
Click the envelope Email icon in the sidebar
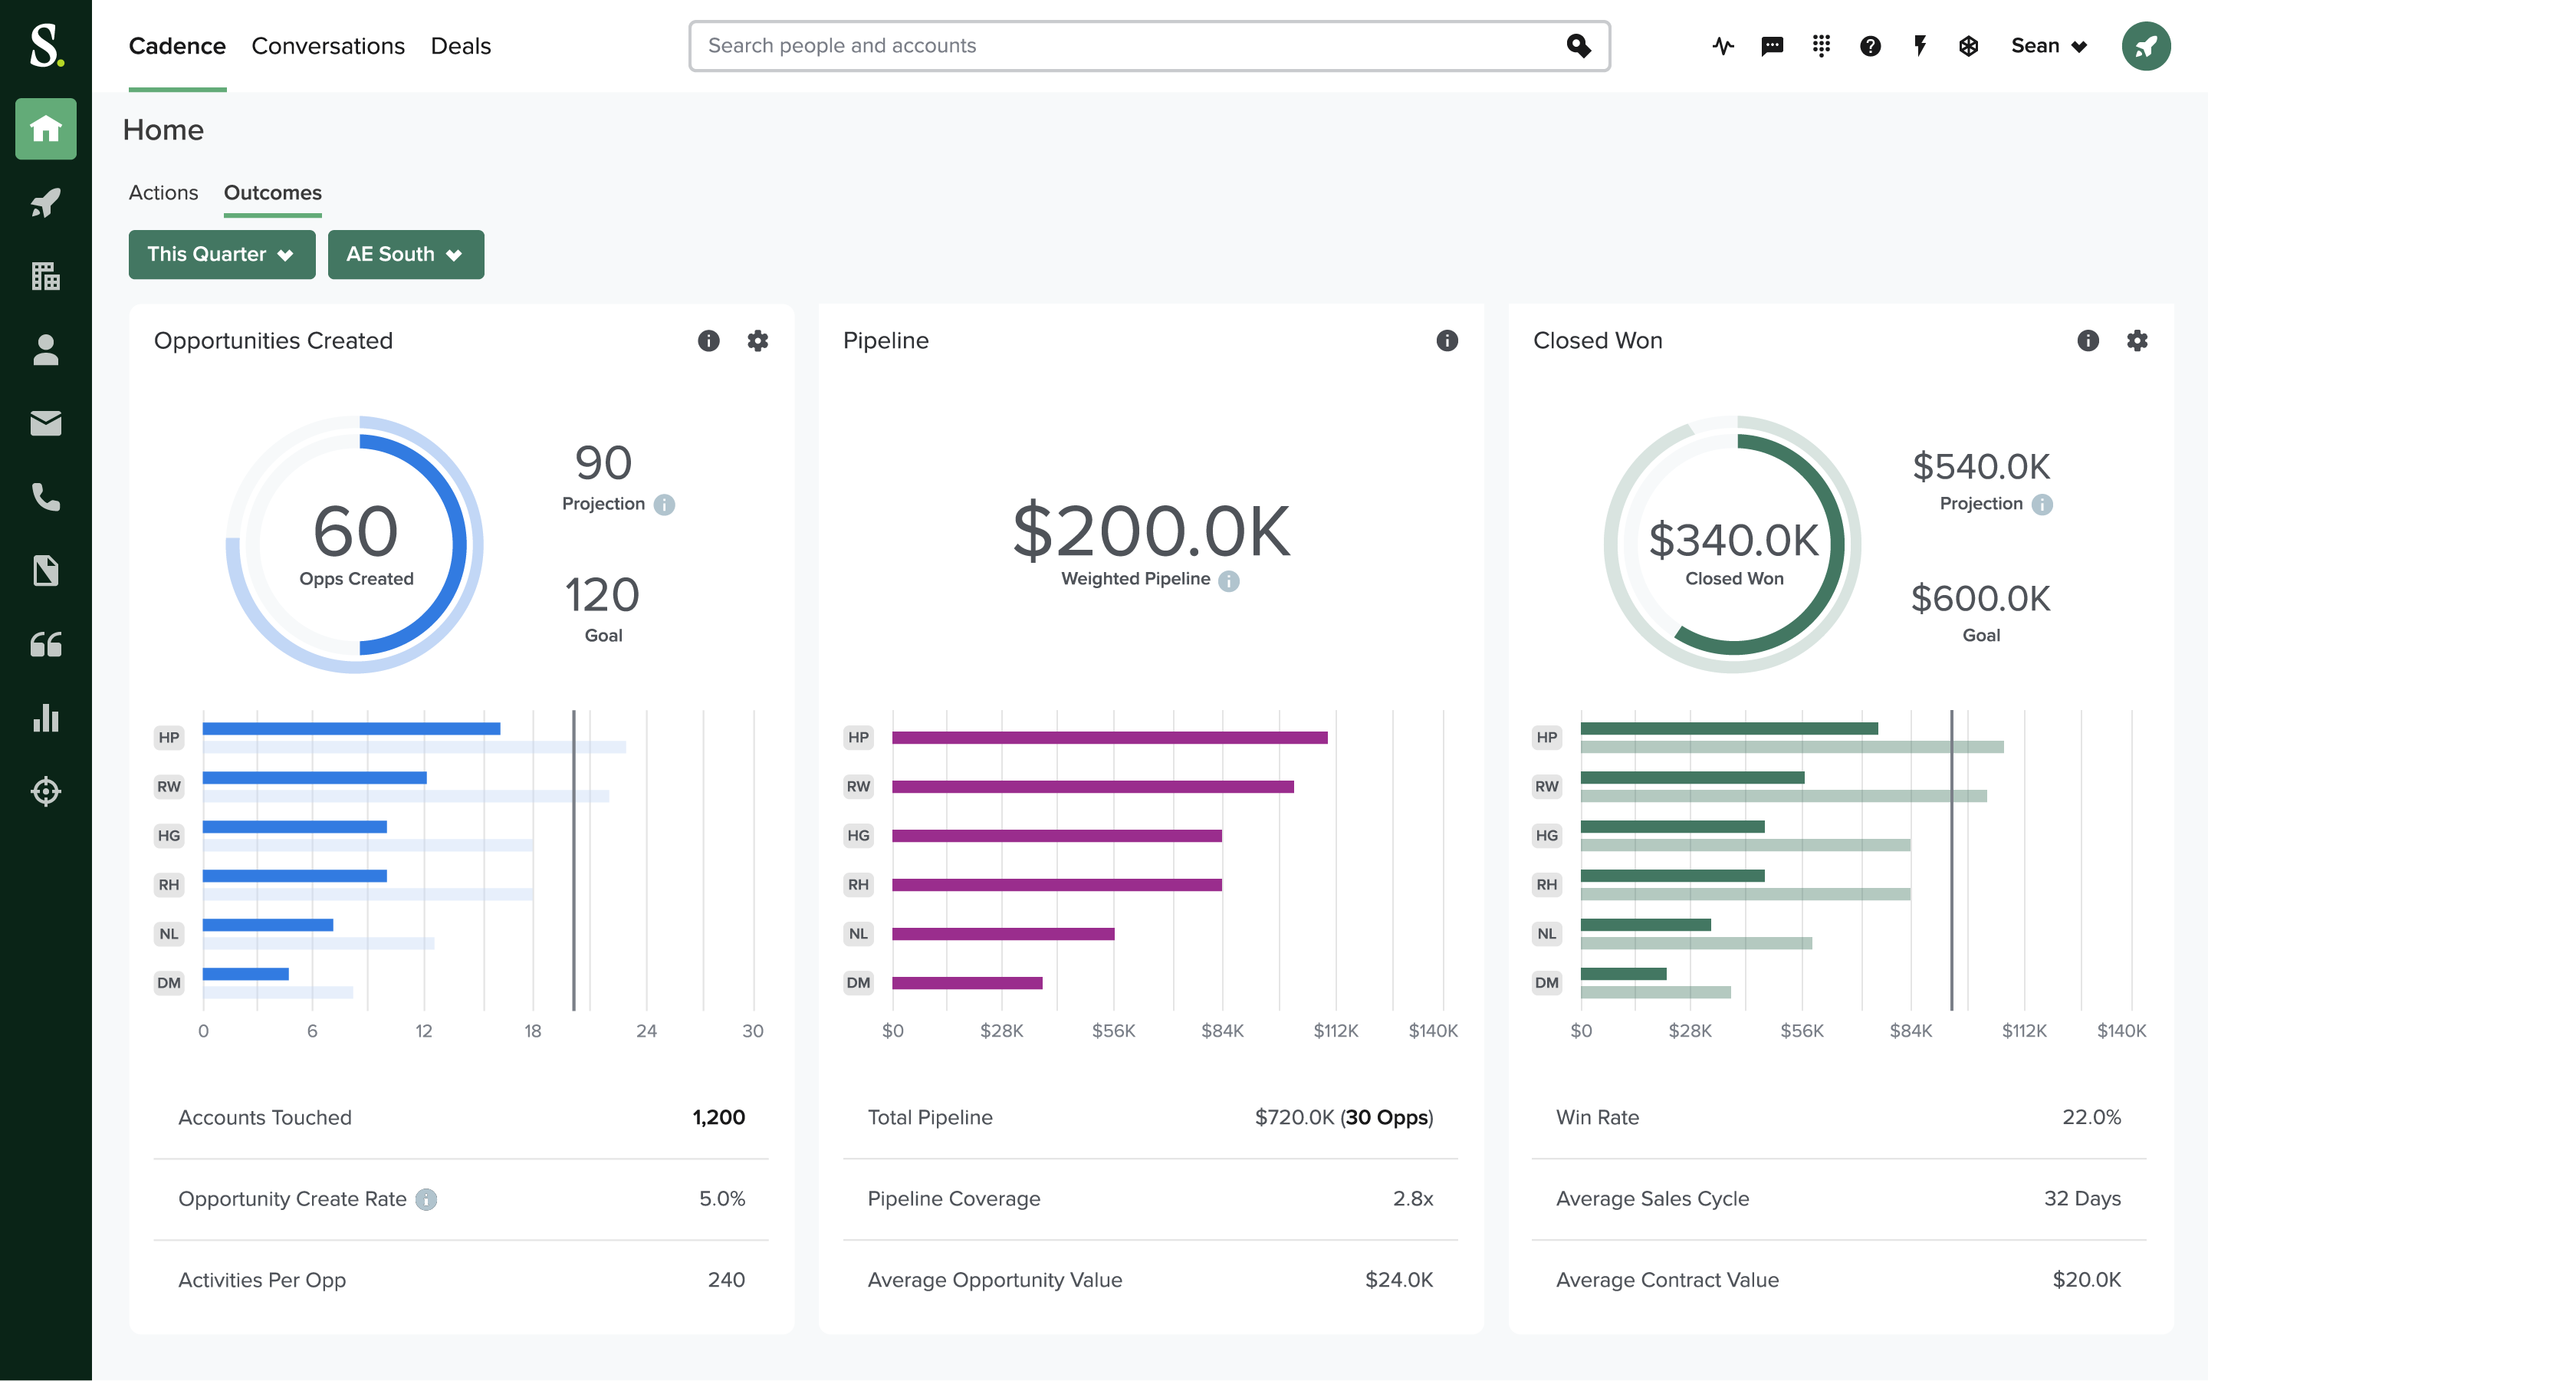tap(46, 423)
